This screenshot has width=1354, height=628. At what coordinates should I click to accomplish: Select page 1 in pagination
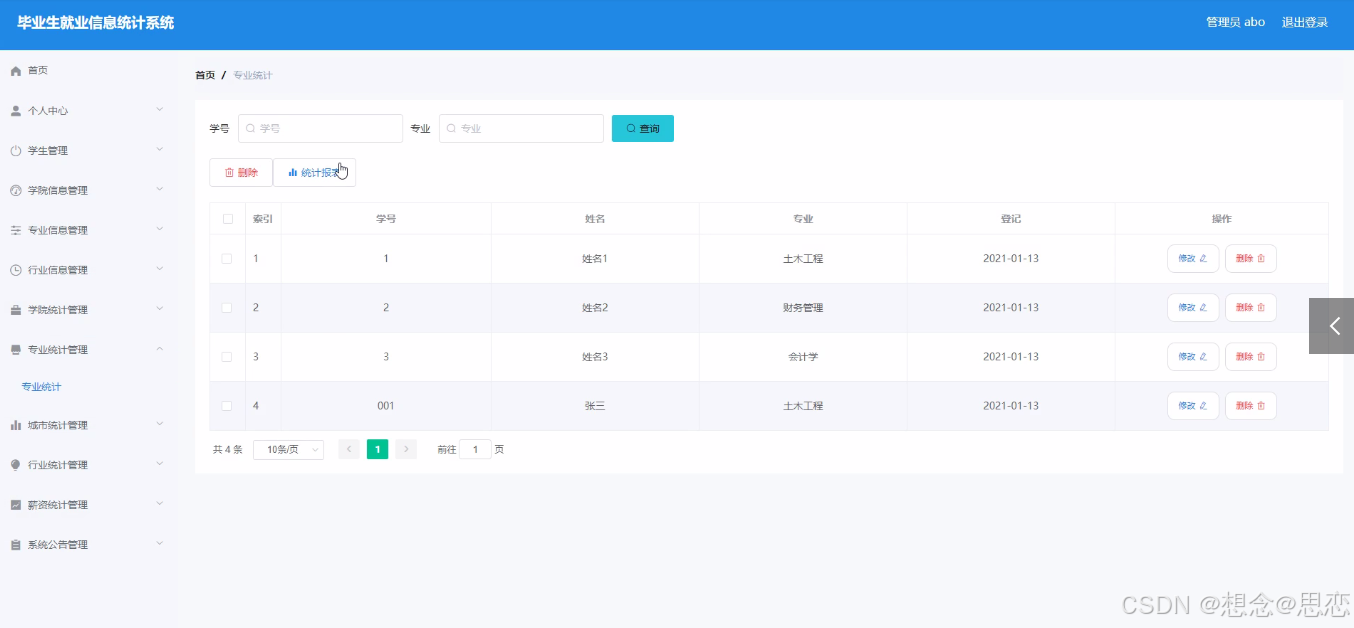[377, 450]
